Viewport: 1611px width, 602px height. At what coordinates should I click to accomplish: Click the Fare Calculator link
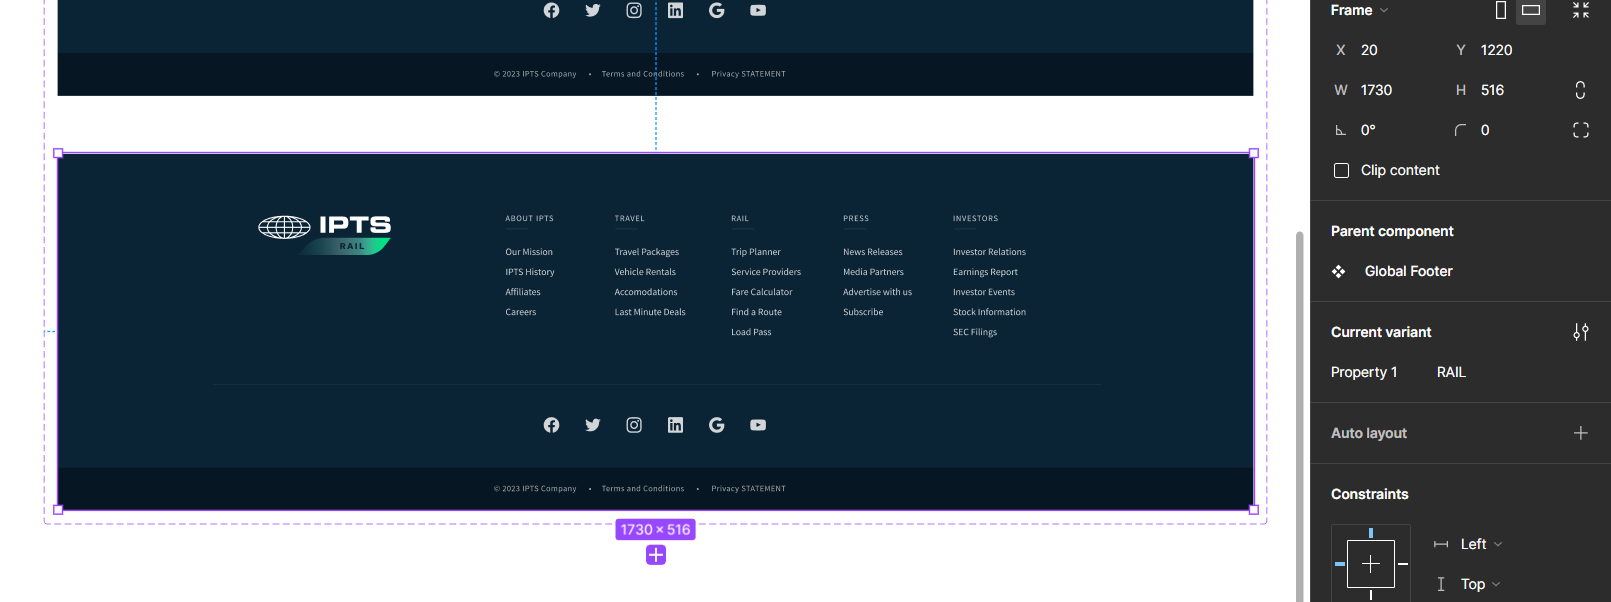[762, 292]
